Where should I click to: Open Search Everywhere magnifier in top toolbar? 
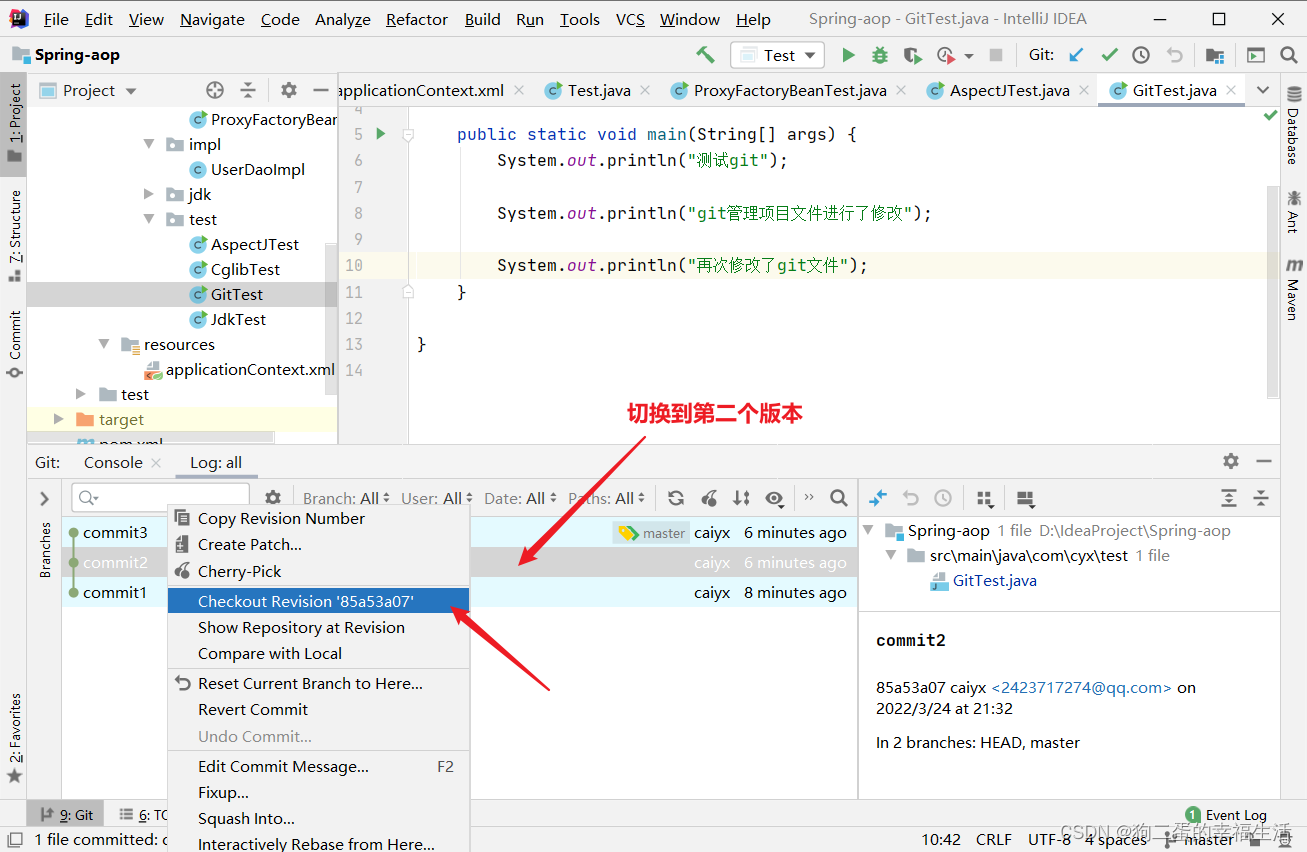1289,55
